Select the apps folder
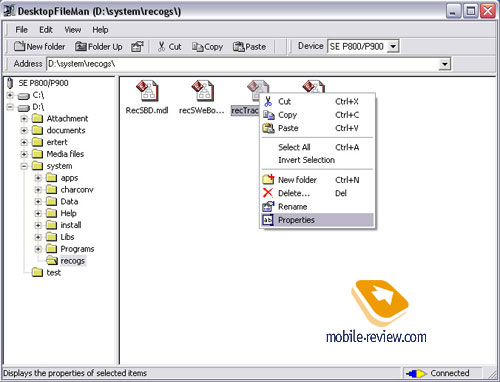This screenshot has width=500, height=382. pos(69,178)
